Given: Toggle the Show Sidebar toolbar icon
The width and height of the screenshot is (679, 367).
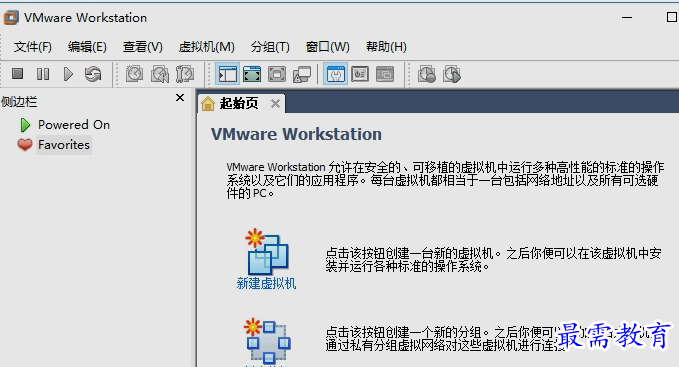Looking at the screenshot, I should point(228,74).
